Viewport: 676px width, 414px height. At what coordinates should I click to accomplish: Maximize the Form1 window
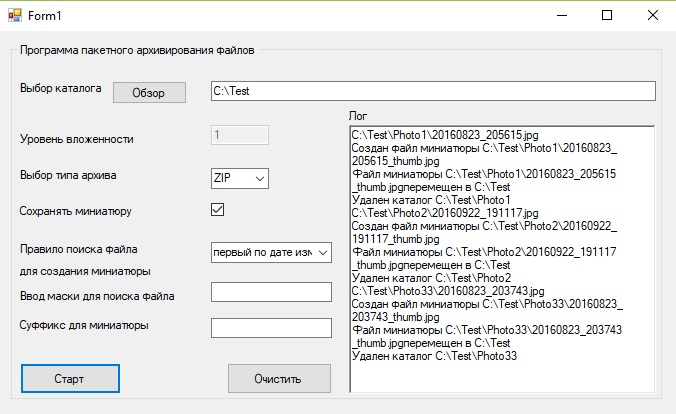click(x=607, y=16)
